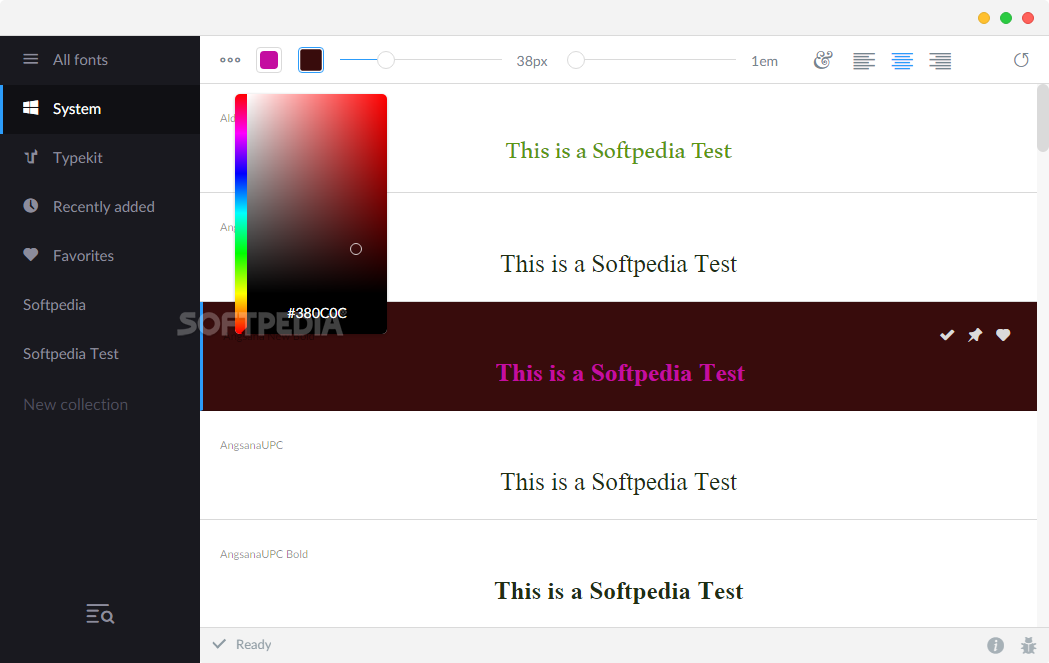Create a New collection
This screenshot has height=663, width=1049.
(x=76, y=405)
